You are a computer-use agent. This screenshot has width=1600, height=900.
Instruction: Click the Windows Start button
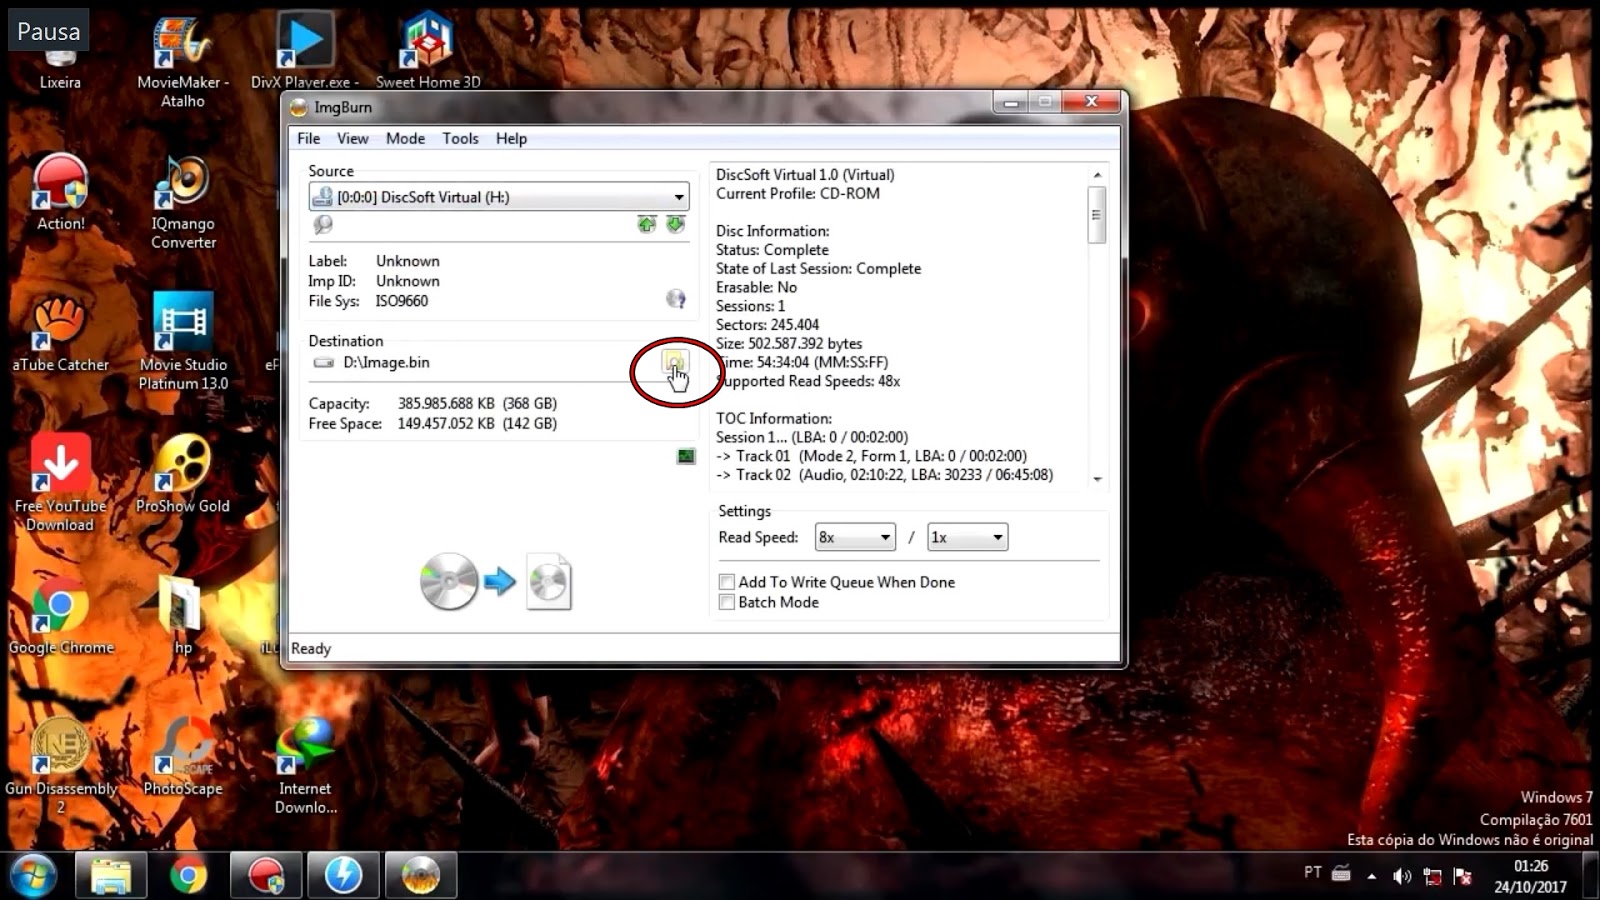(x=32, y=876)
